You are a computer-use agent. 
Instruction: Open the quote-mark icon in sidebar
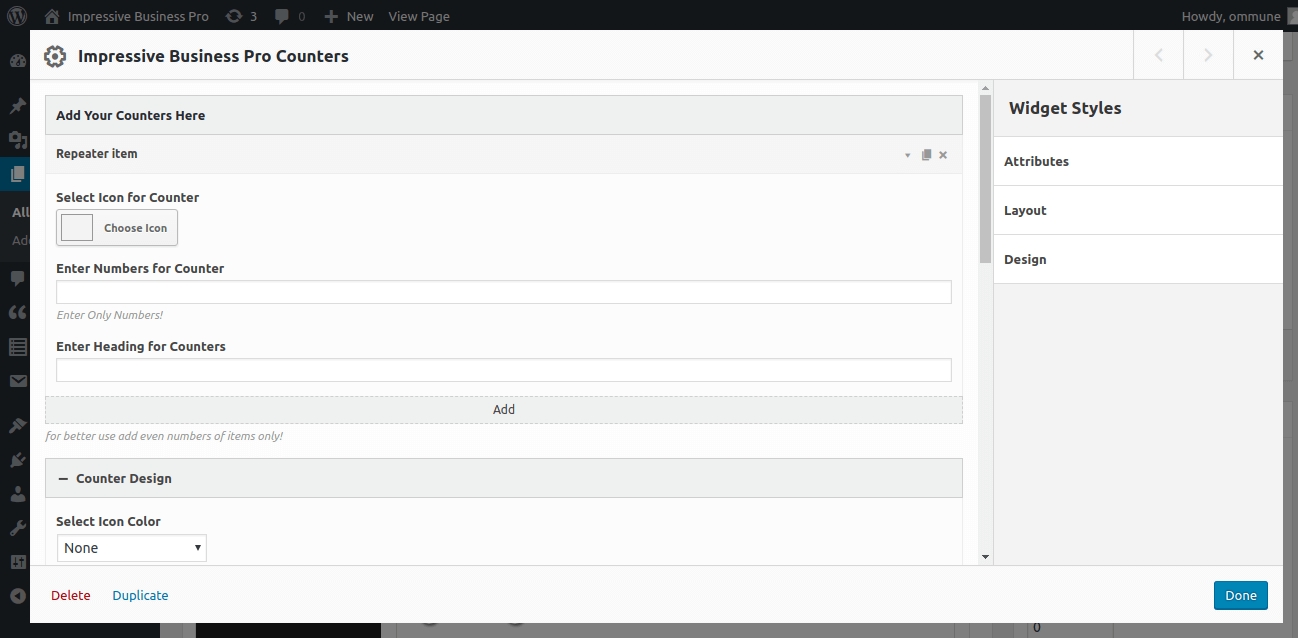(x=17, y=312)
